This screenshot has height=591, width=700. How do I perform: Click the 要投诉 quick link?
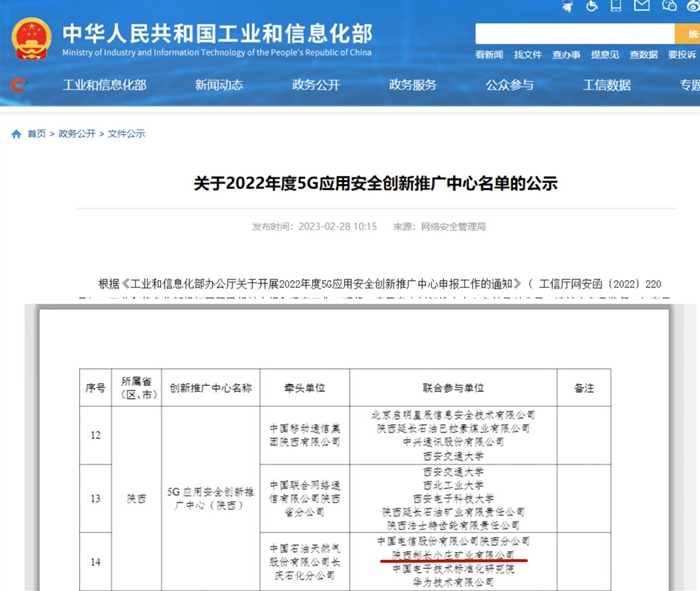(682, 55)
